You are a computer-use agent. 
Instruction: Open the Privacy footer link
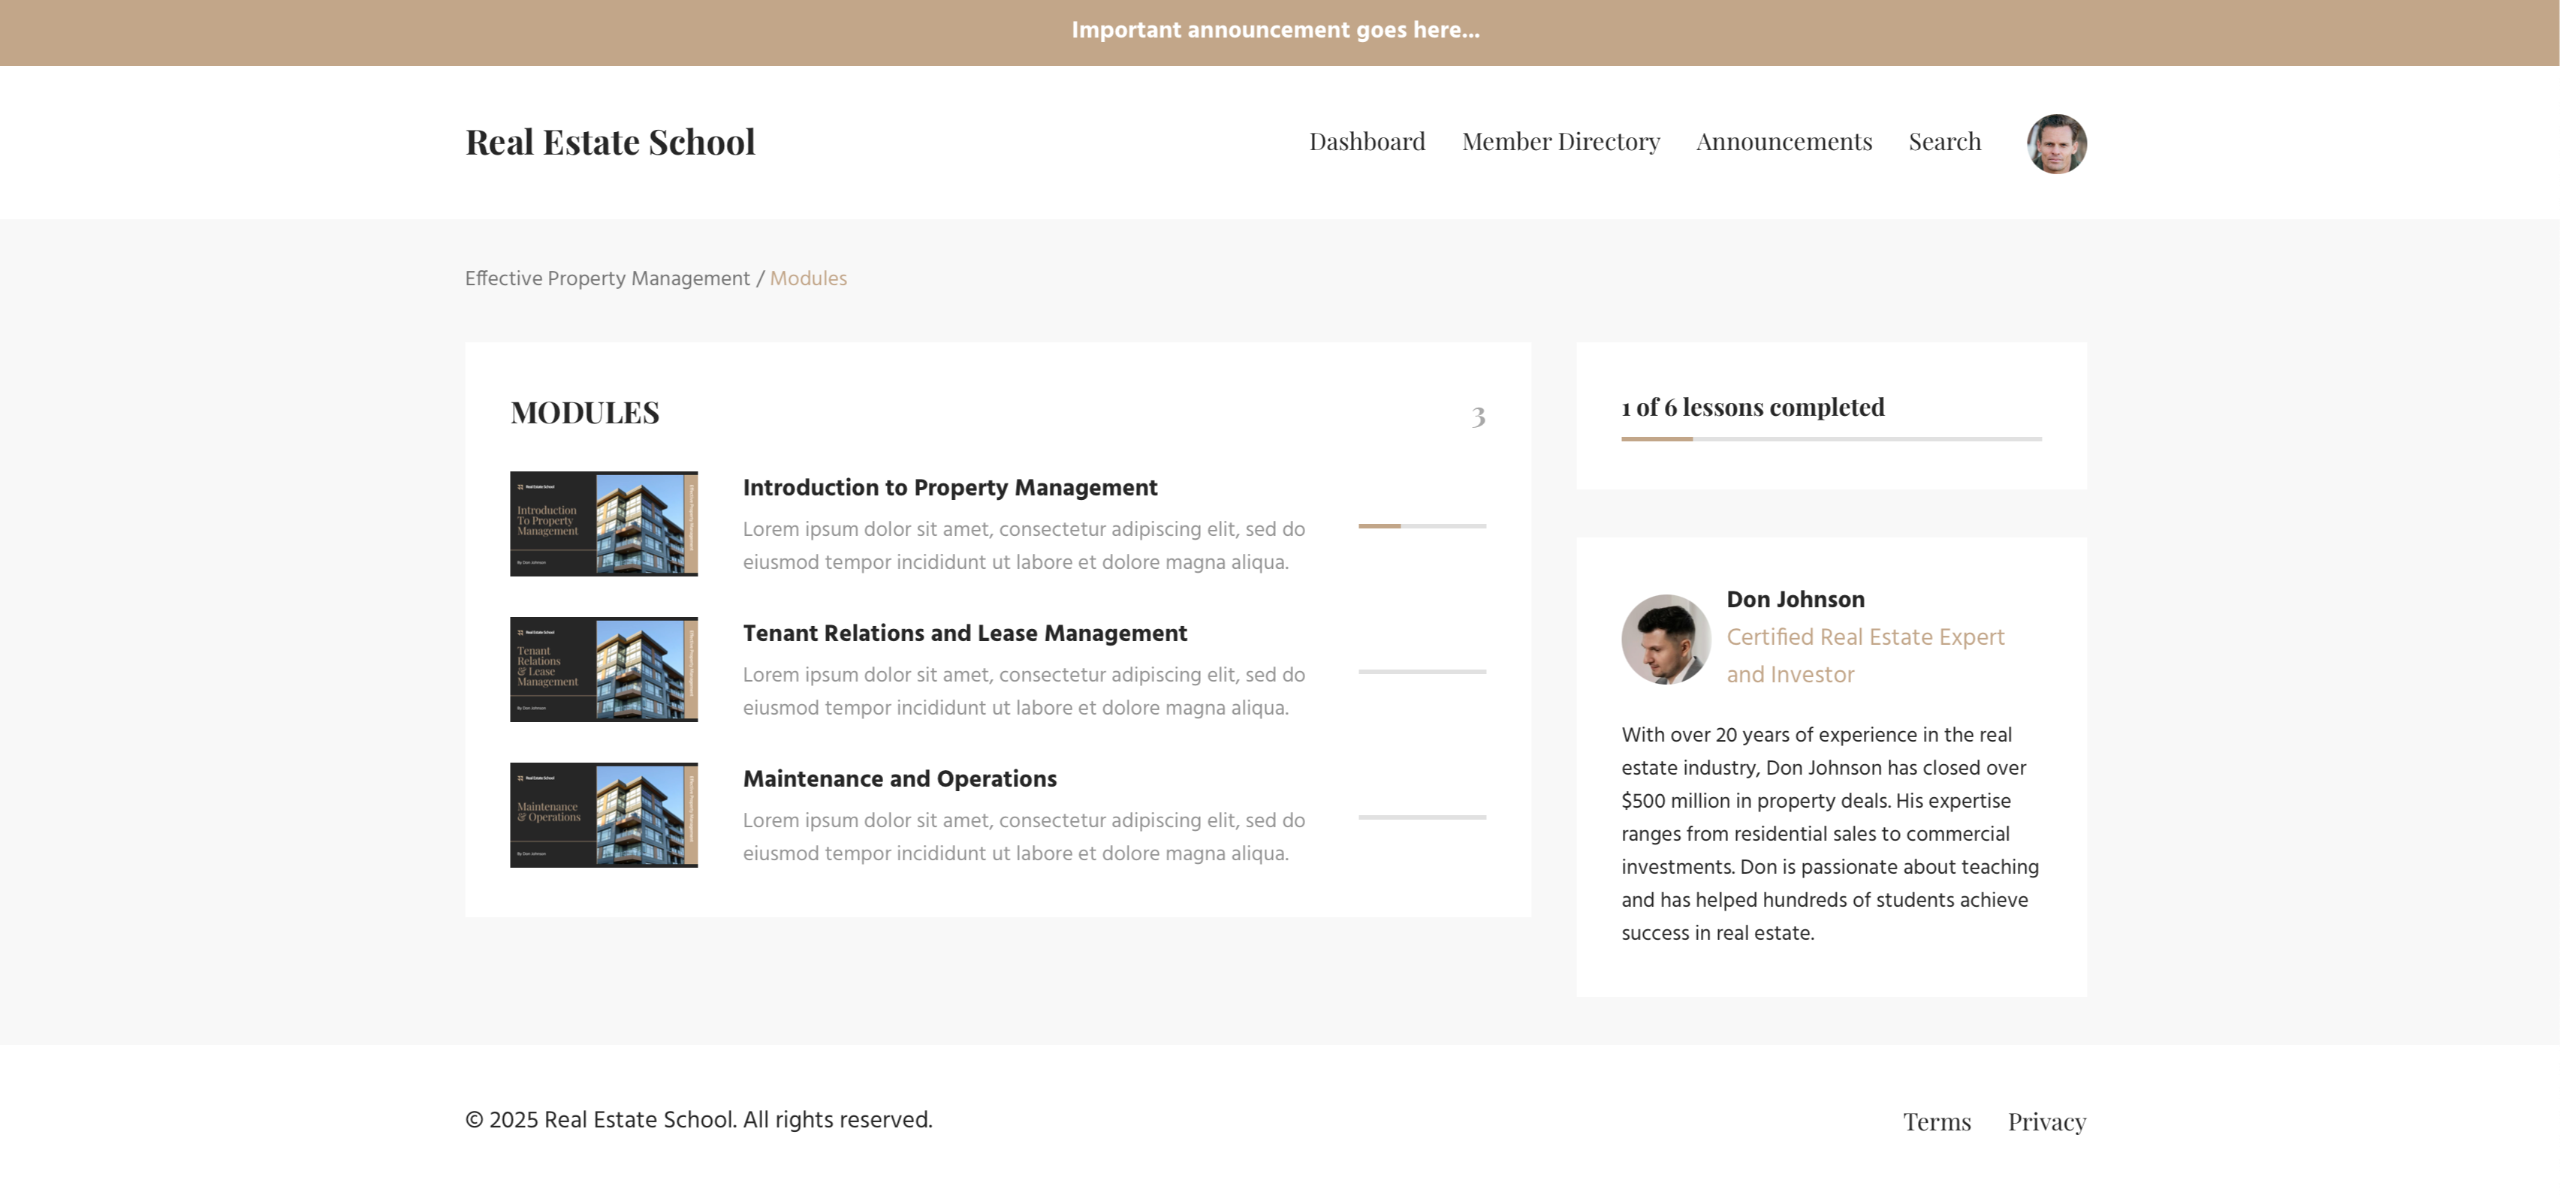[x=2046, y=1122]
